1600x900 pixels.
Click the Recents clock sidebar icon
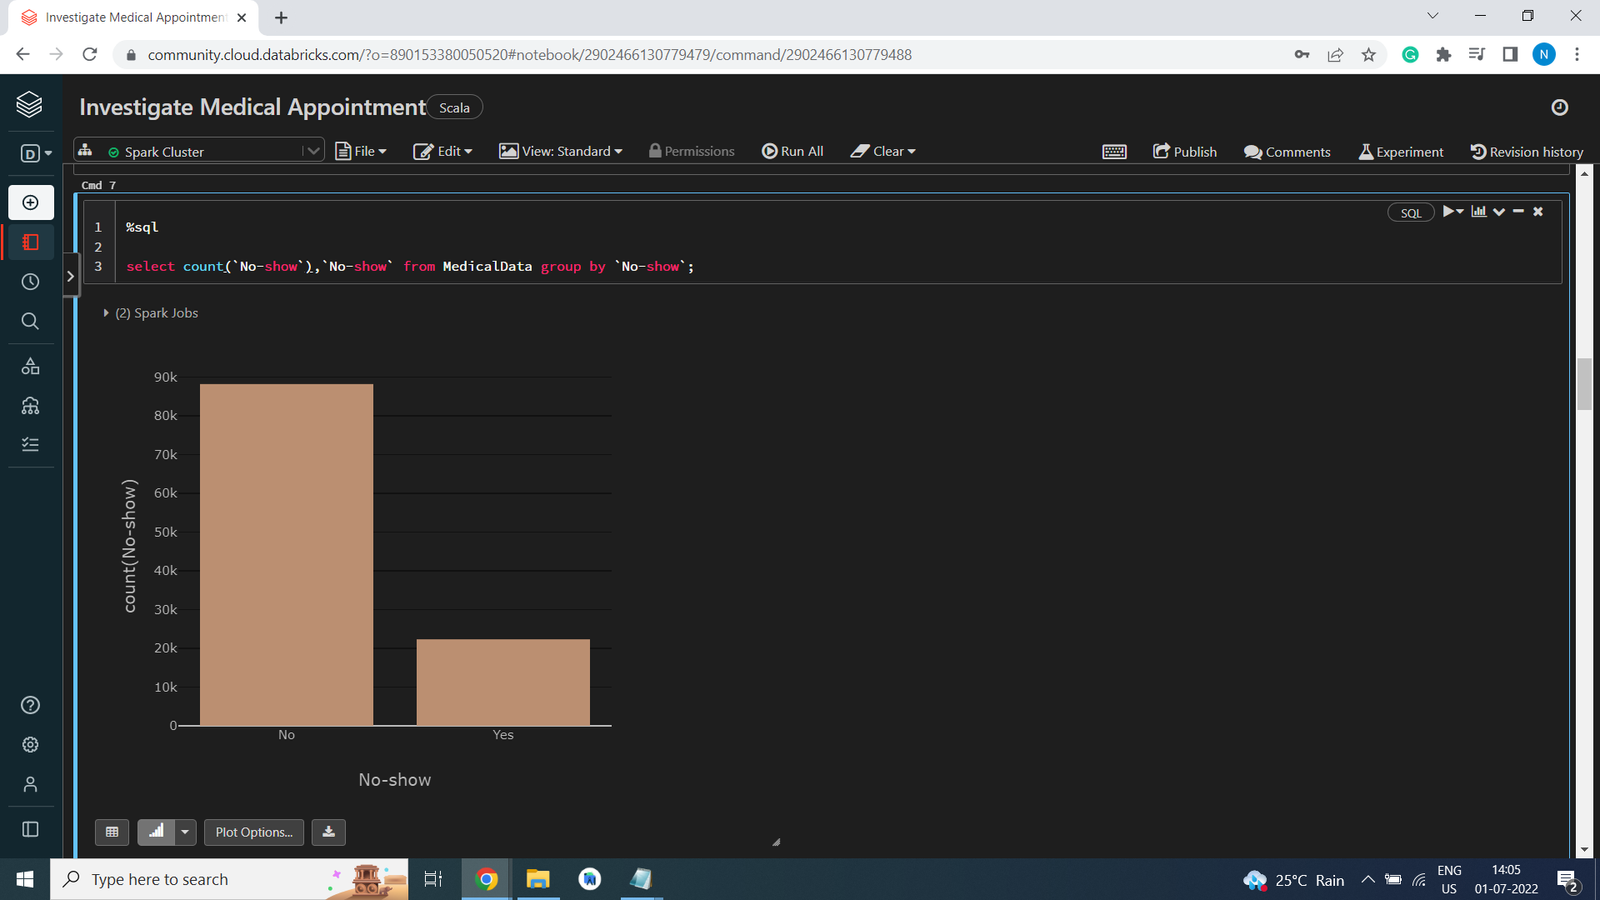click(31, 282)
